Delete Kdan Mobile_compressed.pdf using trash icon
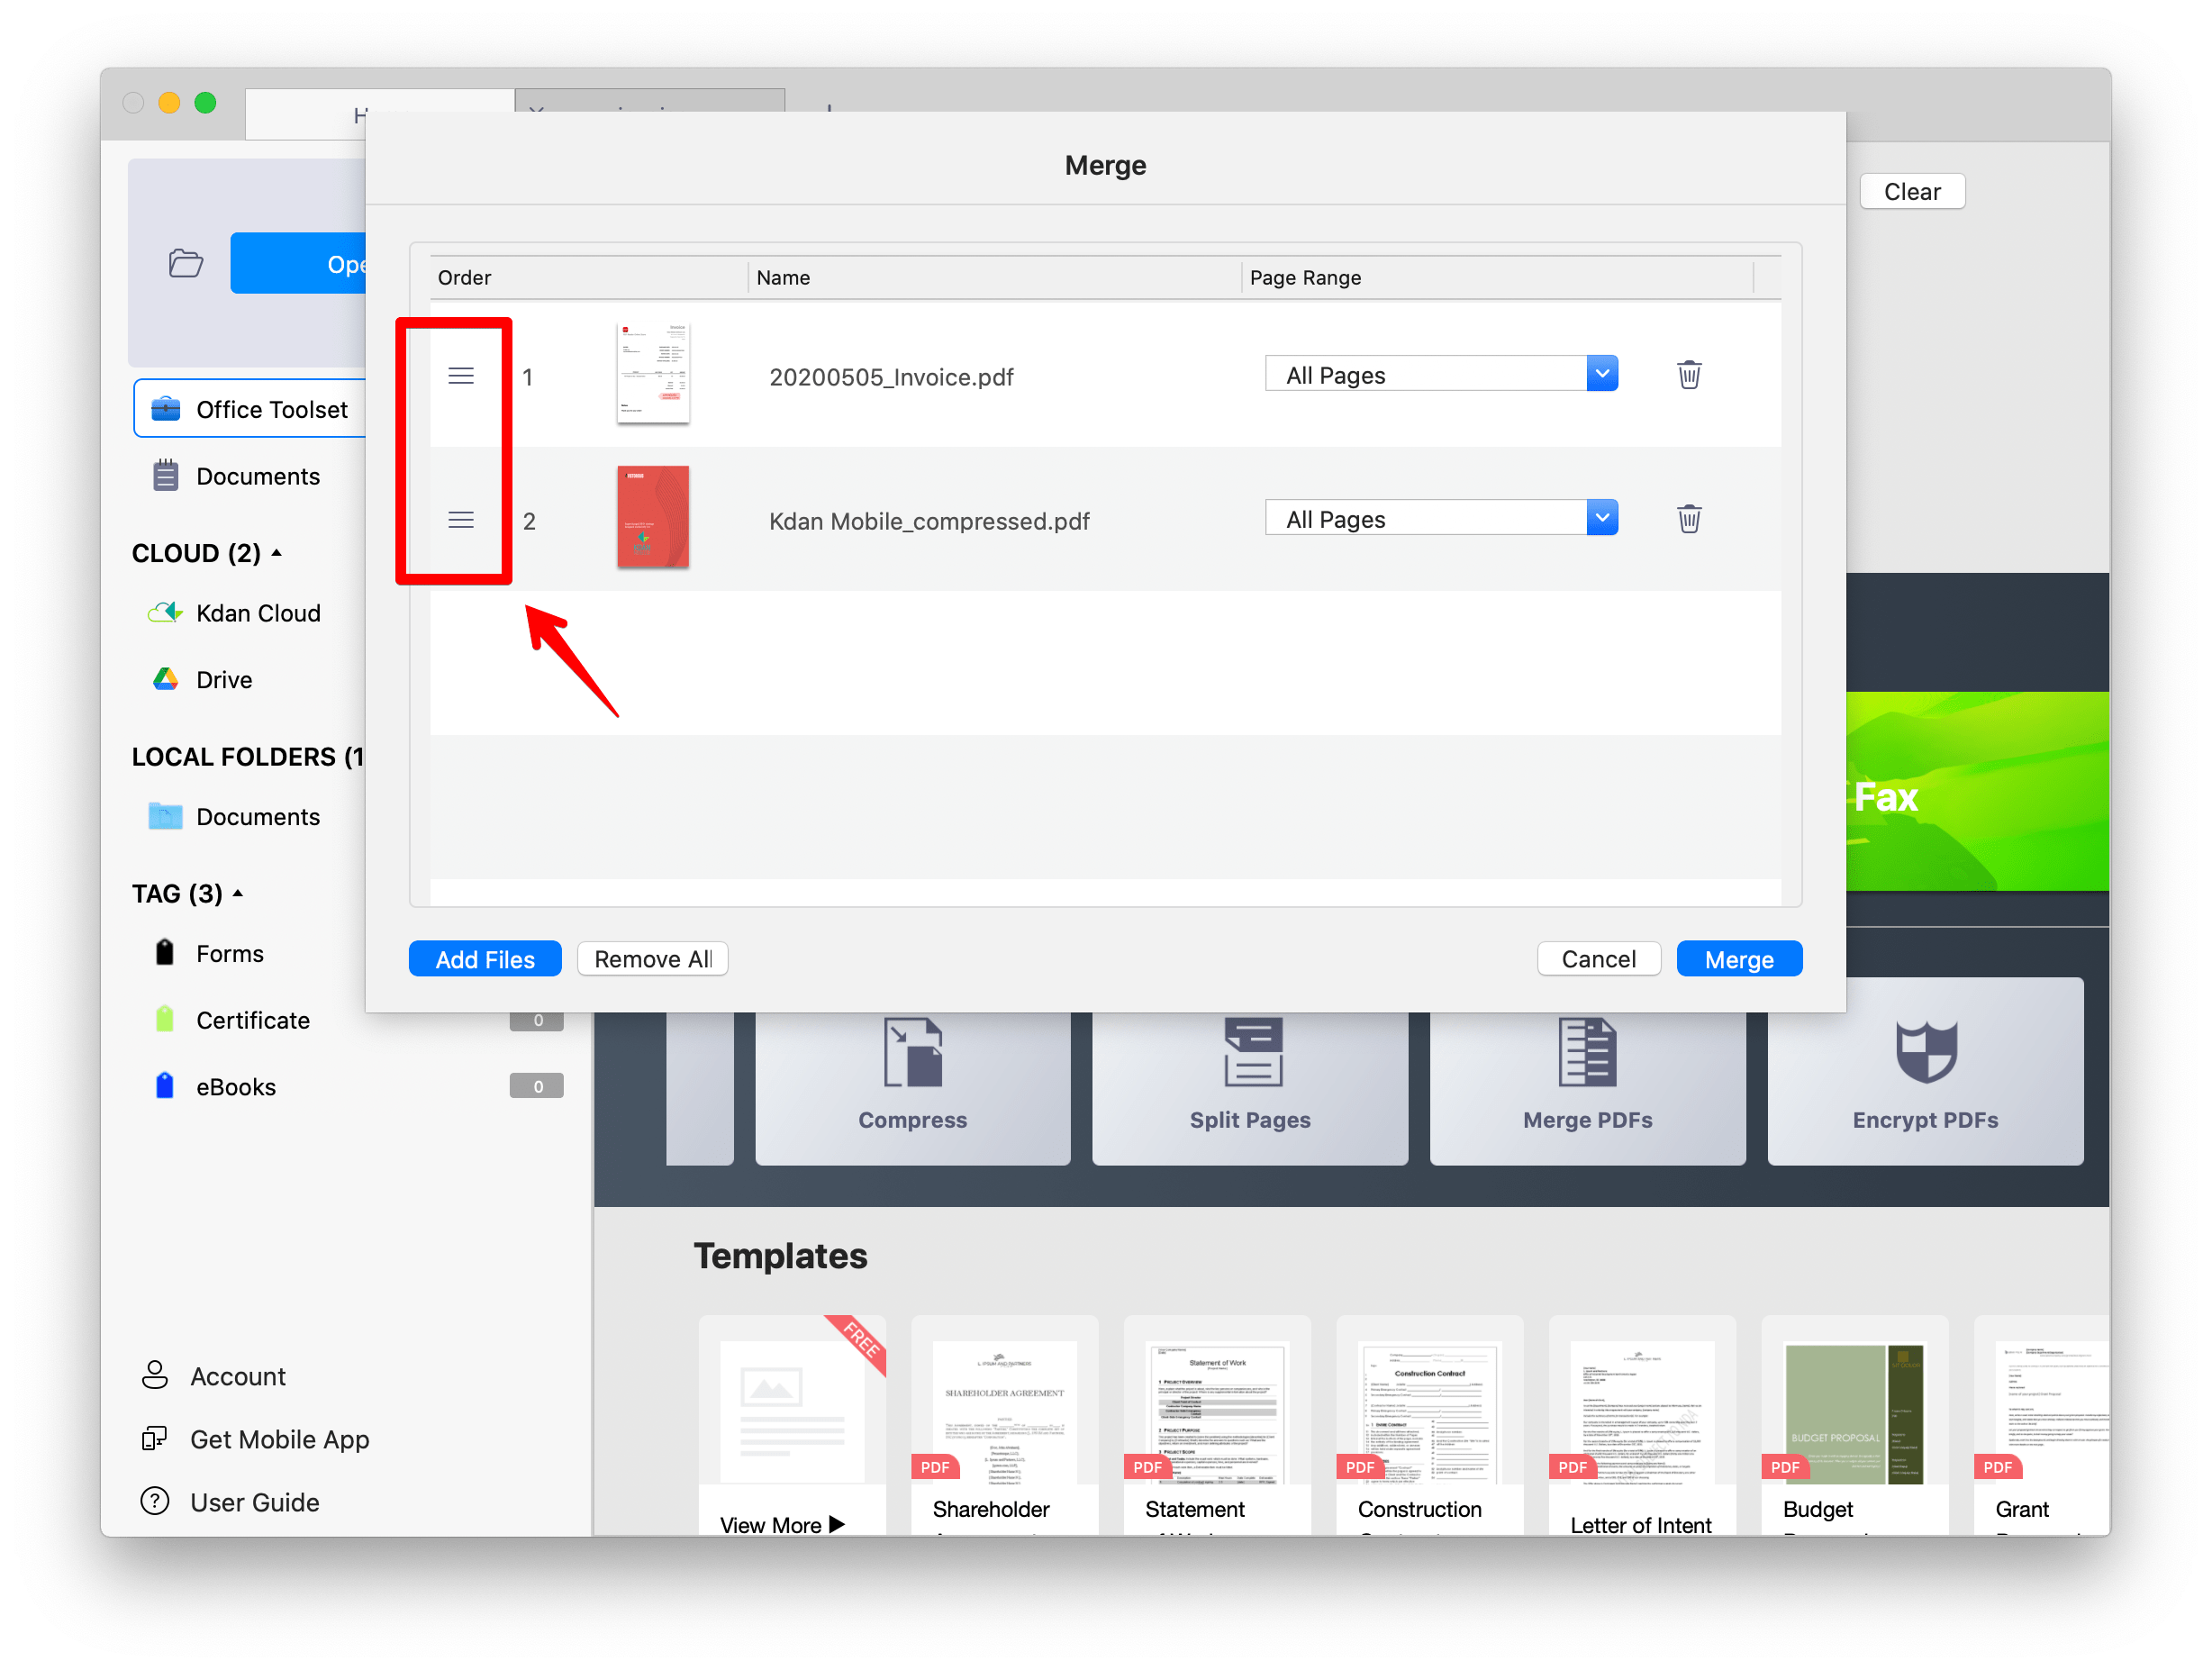The width and height of the screenshot is (2212, 1670). (1688, 520)
